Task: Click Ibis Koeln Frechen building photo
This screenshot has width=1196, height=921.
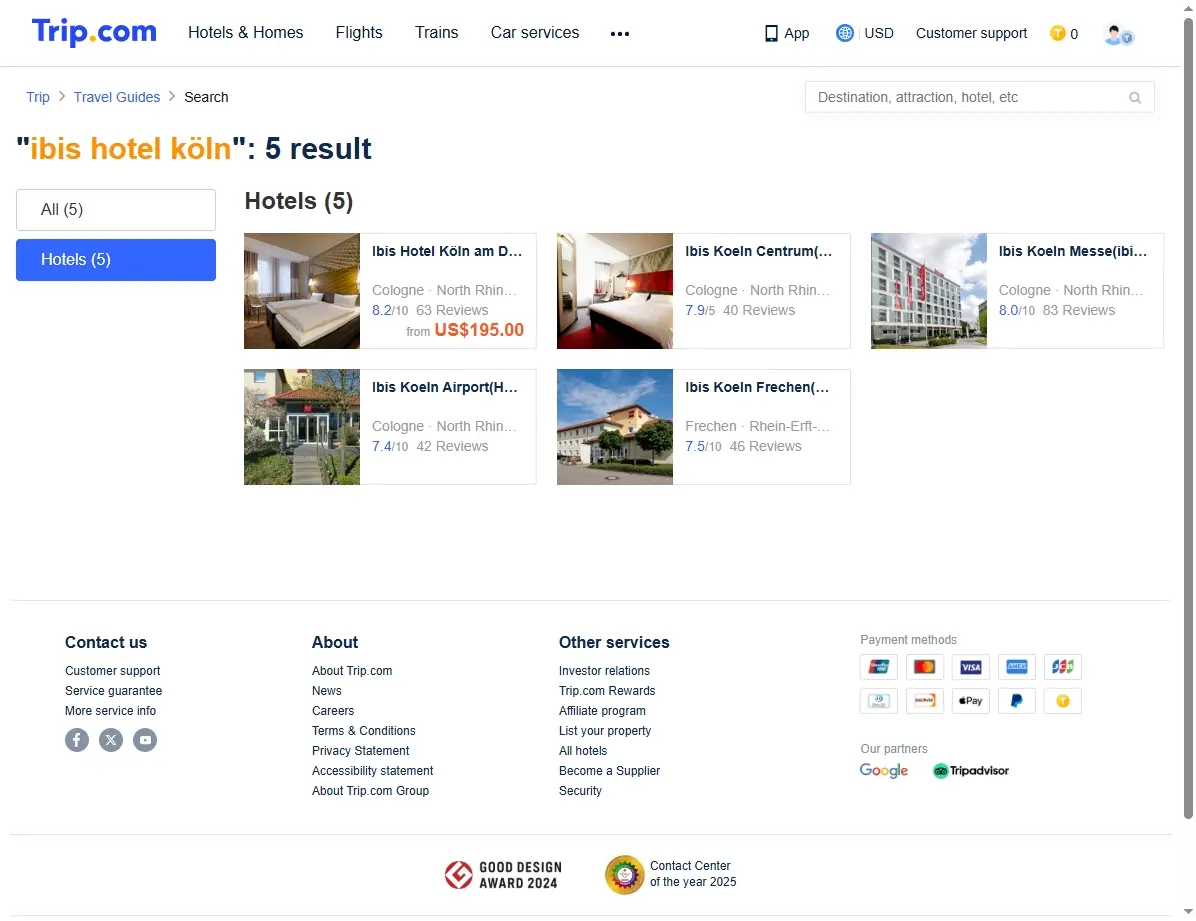Action: (x=615, y=427)
